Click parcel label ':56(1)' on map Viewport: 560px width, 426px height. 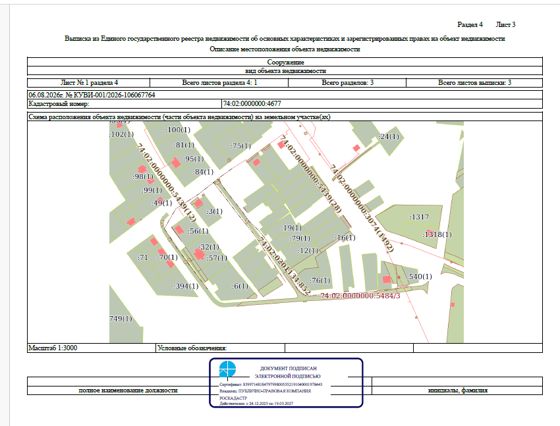coord(198,231)
